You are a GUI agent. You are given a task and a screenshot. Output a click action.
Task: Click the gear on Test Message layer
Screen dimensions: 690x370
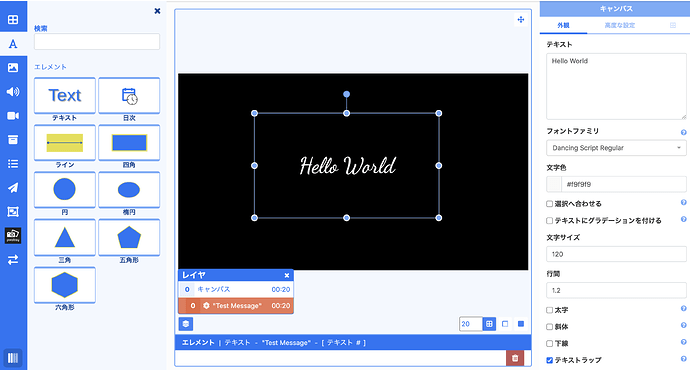click(206, 305)
